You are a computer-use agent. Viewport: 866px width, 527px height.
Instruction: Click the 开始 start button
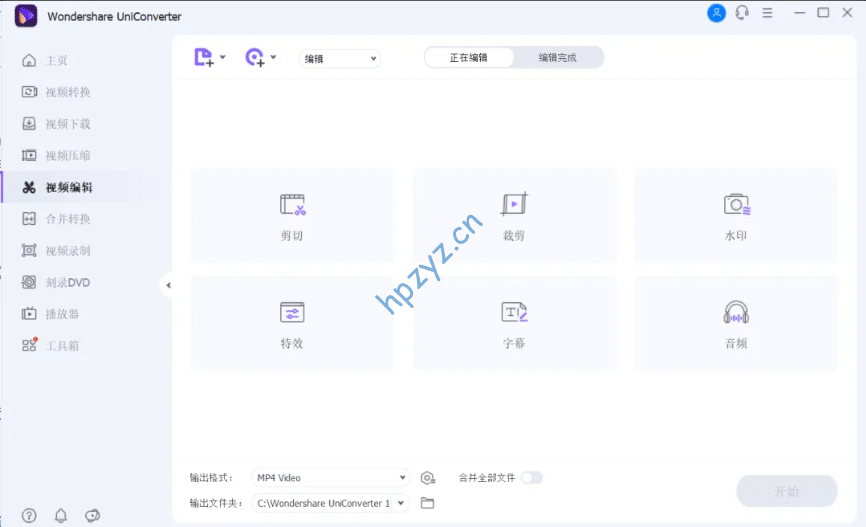[786, 491]
